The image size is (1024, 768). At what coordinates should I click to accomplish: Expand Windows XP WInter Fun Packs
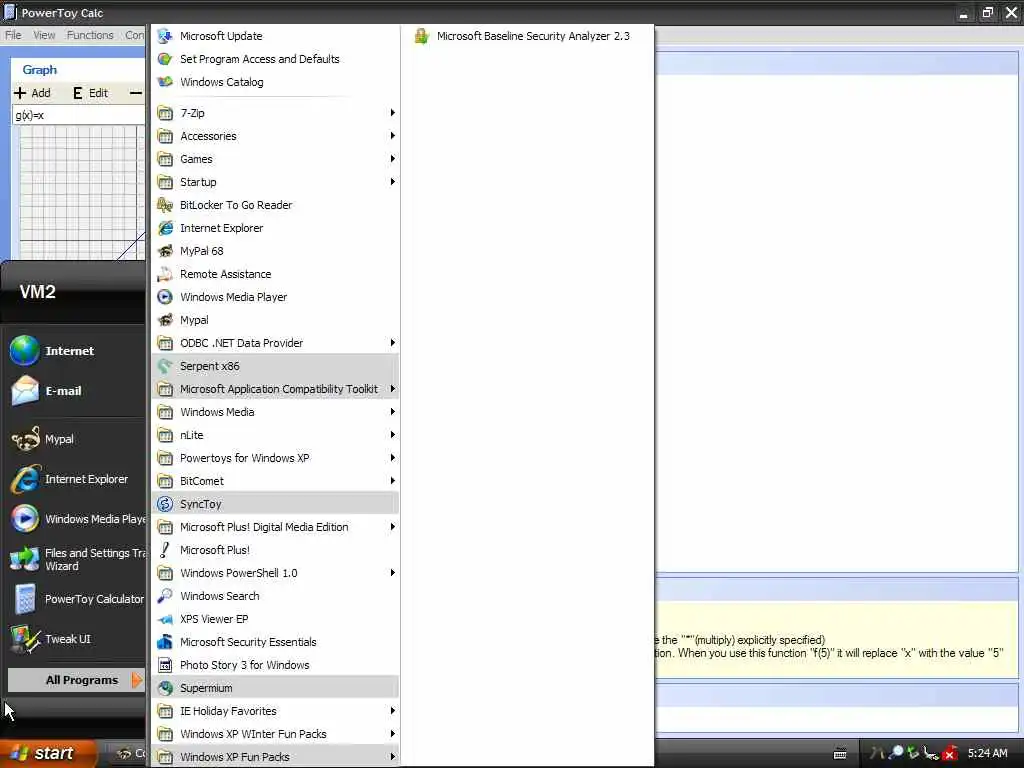(x=275, y=734)
